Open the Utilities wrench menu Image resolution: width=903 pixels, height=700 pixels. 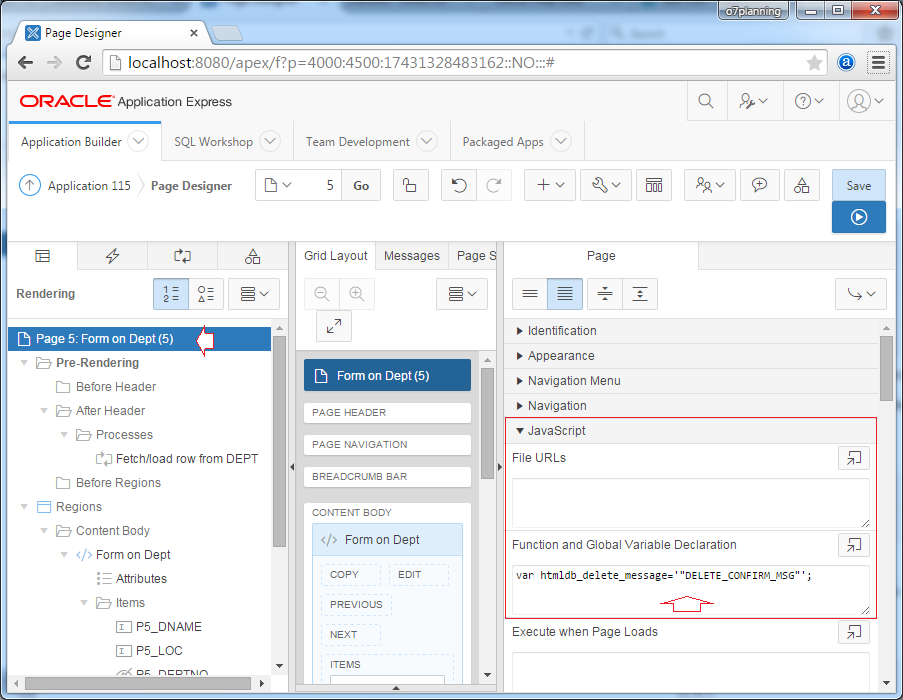(606, 185)
